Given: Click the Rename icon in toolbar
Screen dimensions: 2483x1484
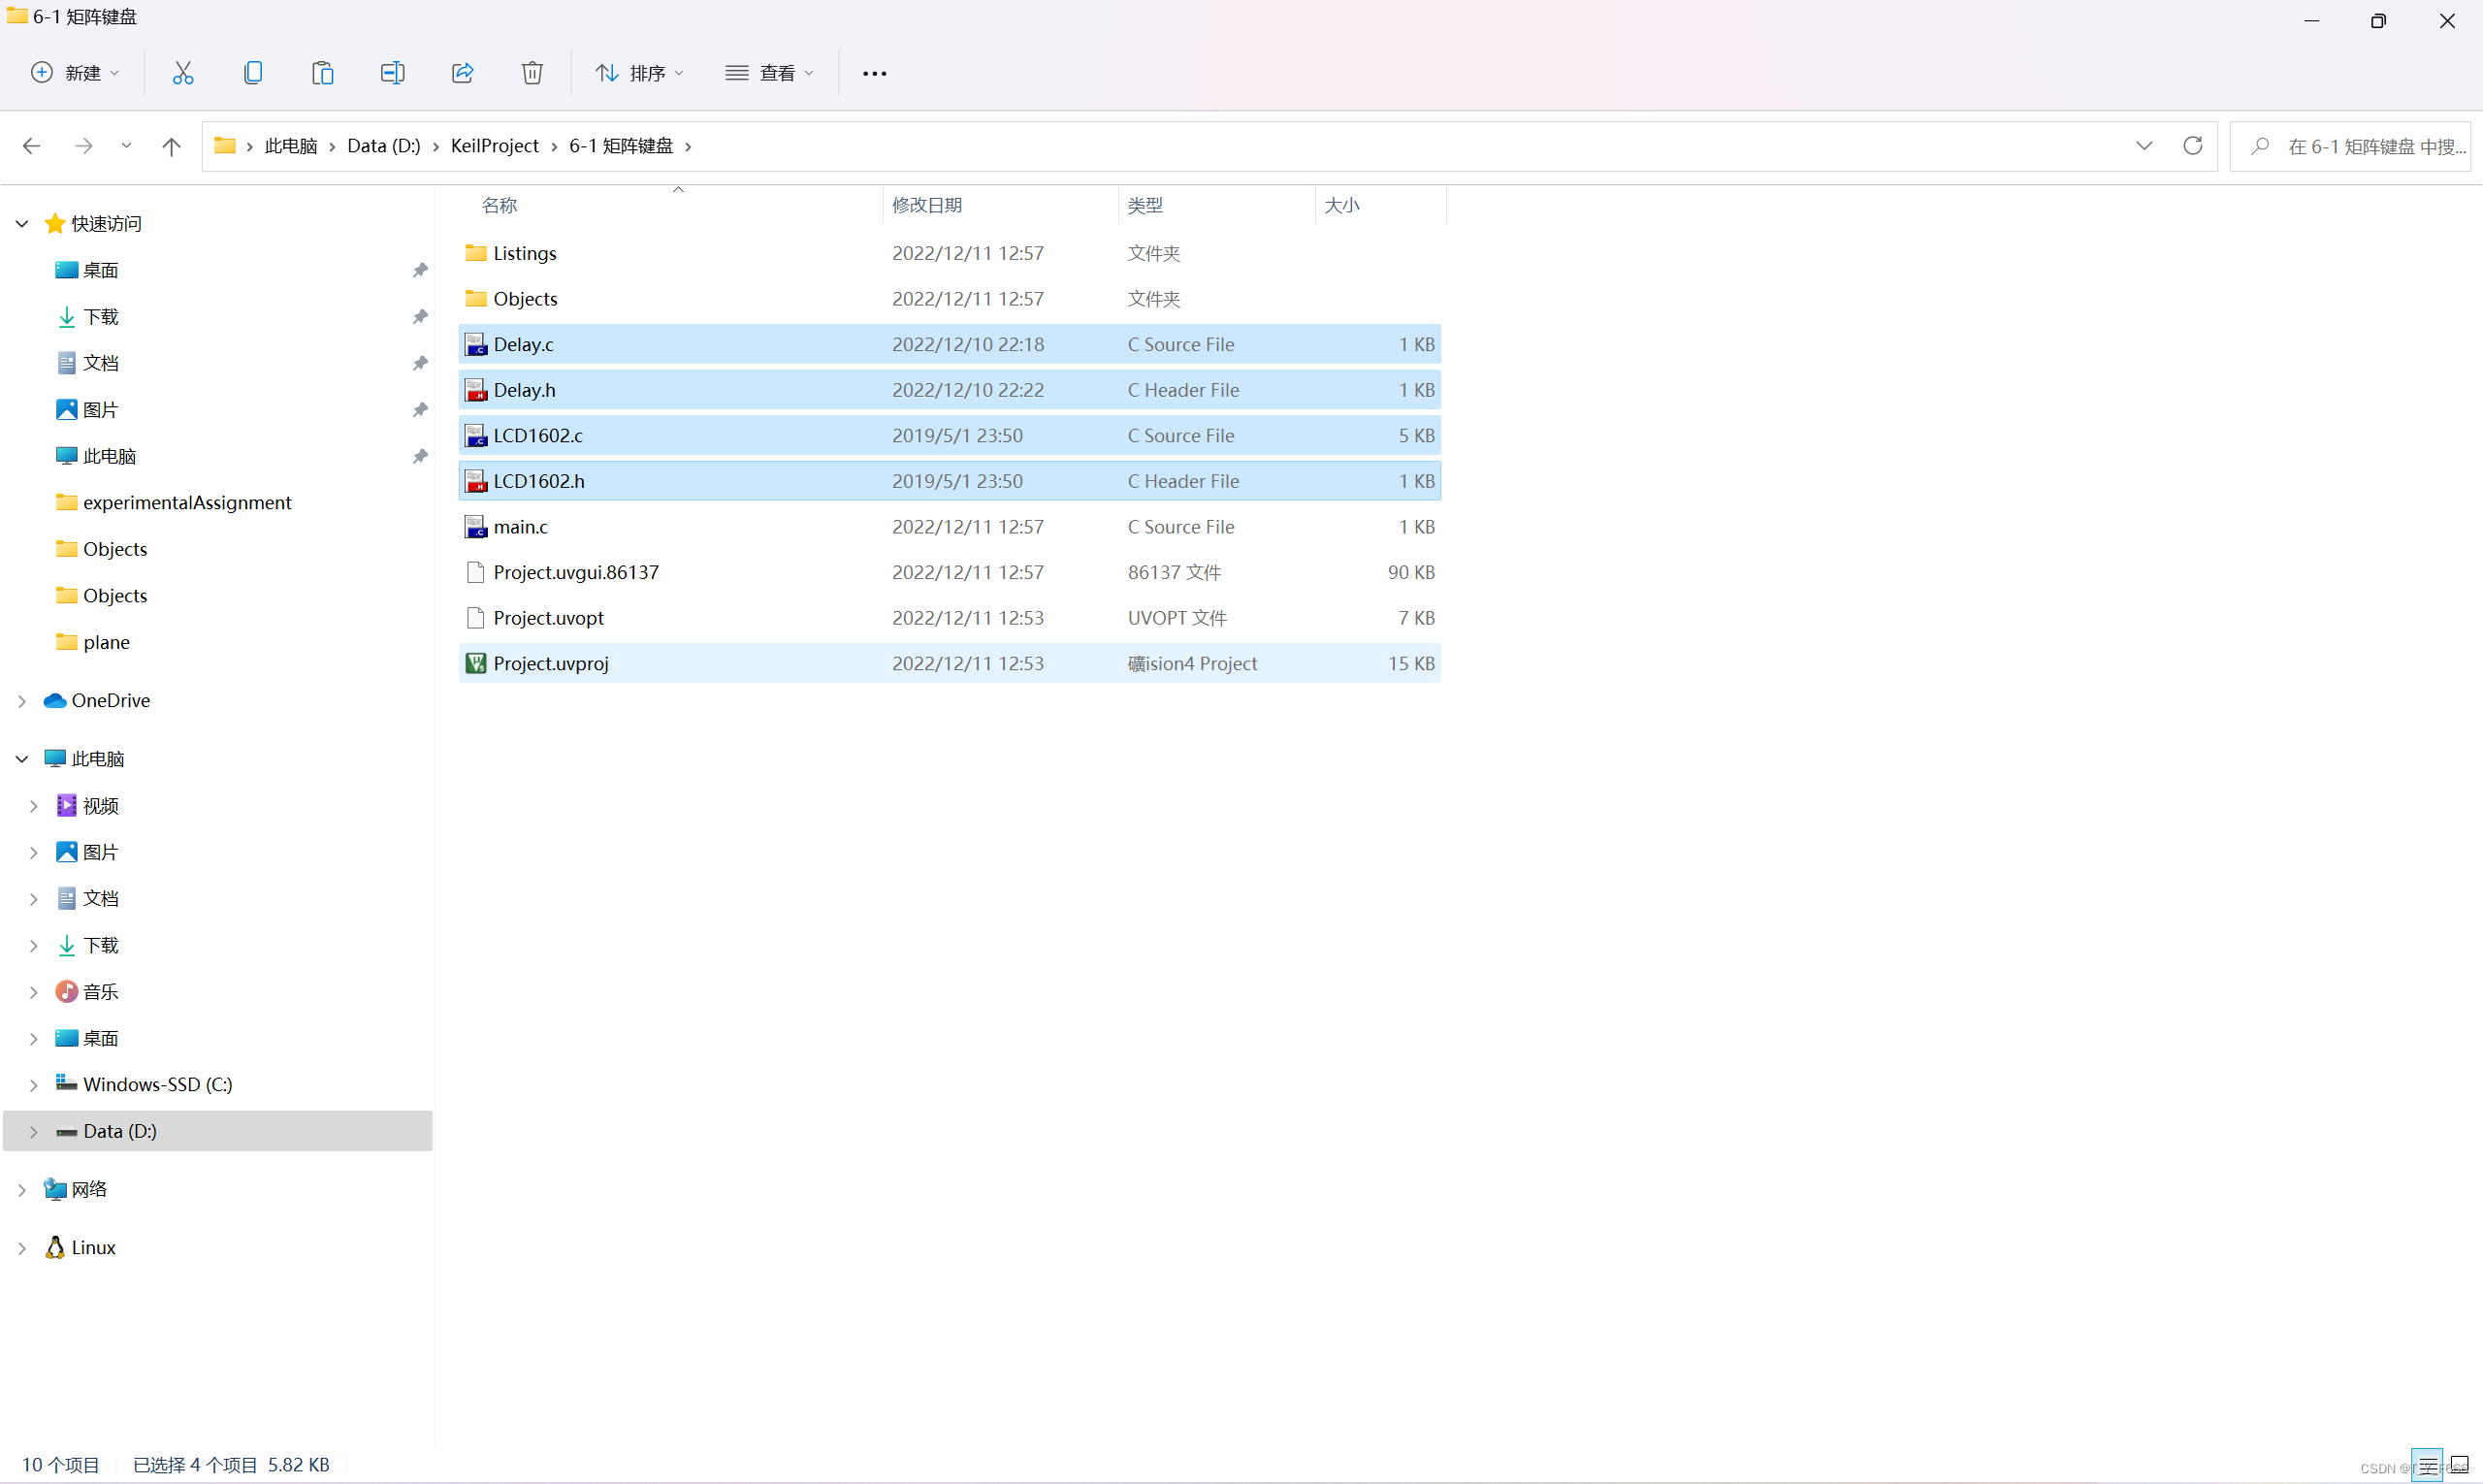Looking at the screenshot, I should coord(392,73).
